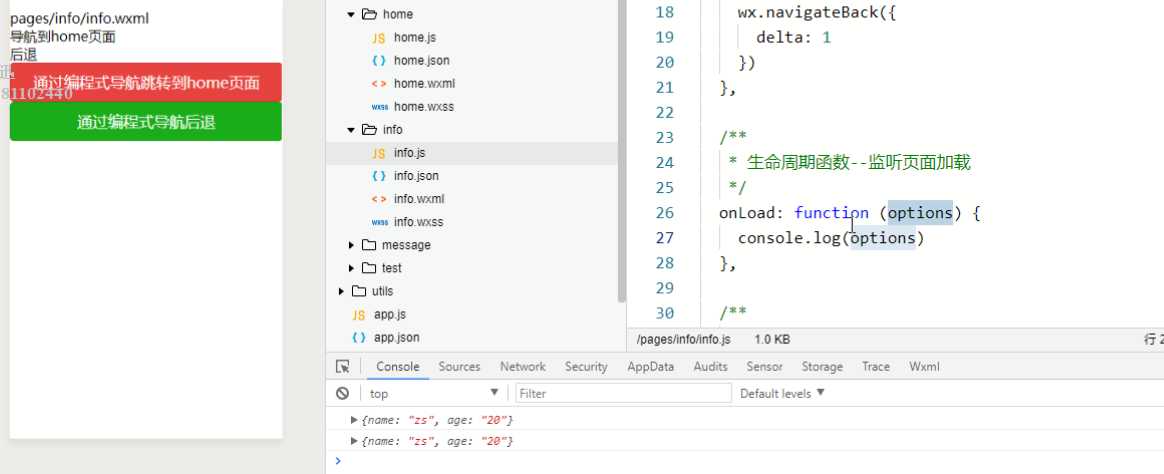Click the green programmatic back button

coord(146,122)
